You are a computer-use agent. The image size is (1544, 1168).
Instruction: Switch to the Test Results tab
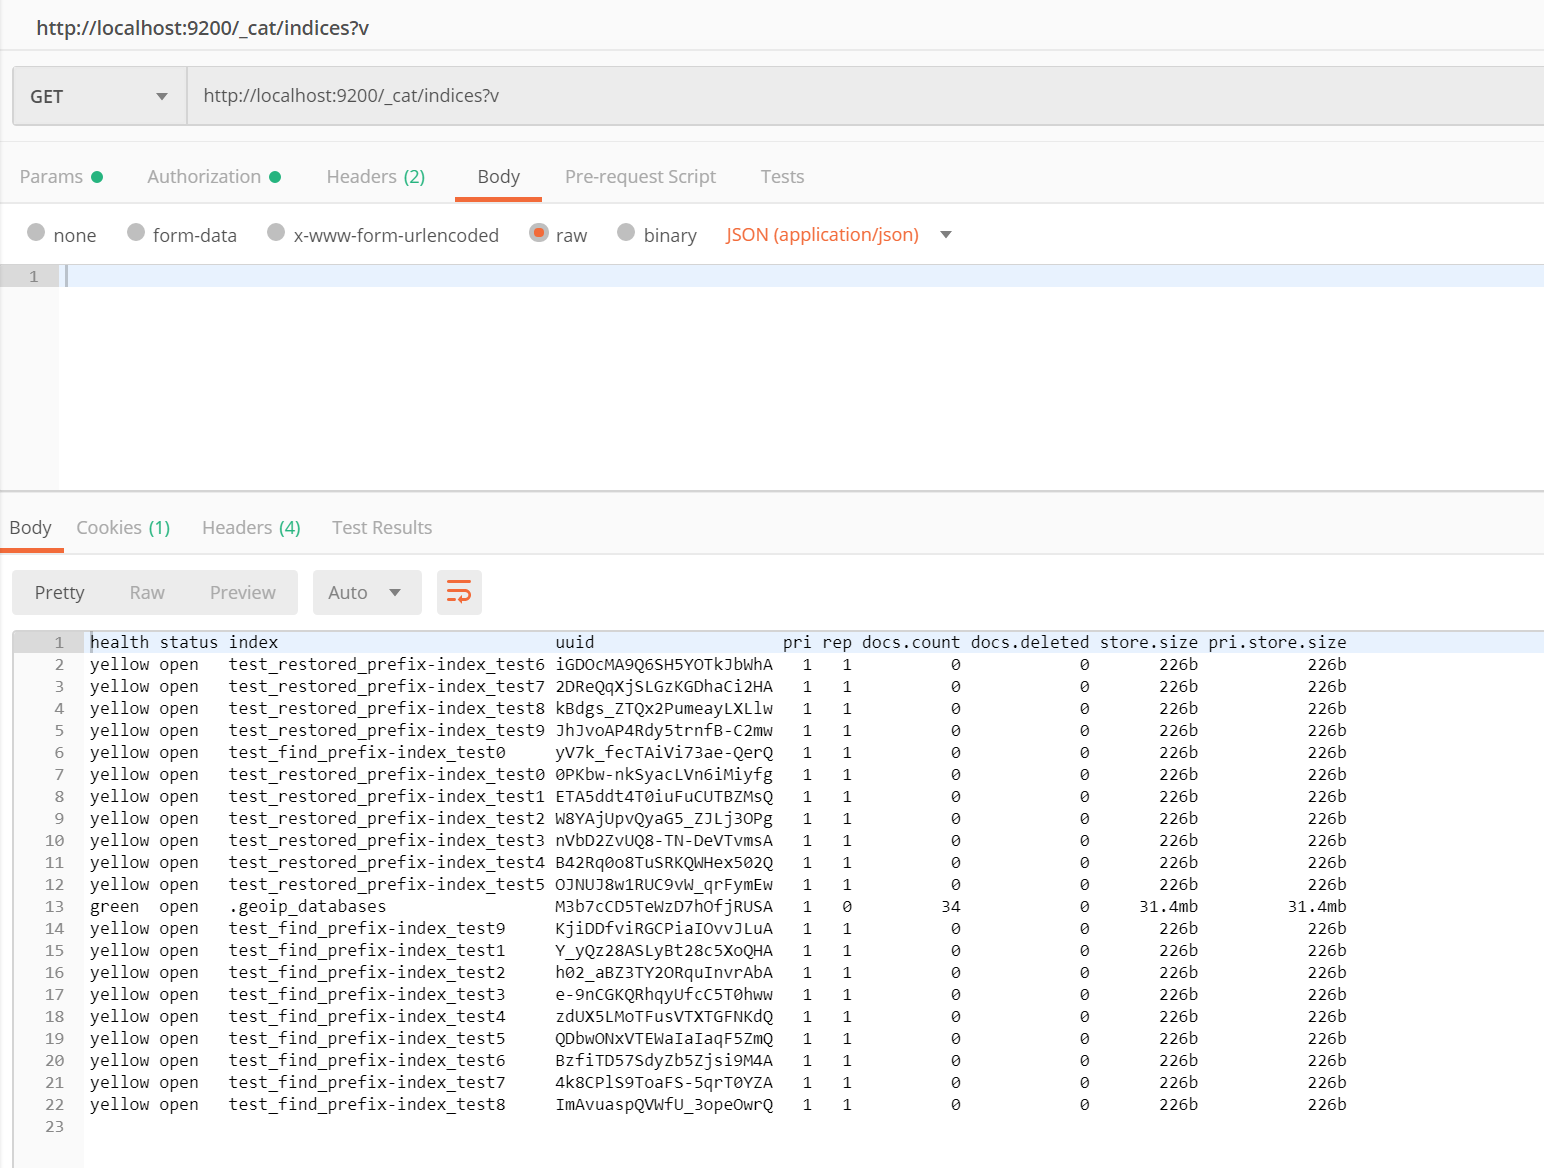point(382,528)
